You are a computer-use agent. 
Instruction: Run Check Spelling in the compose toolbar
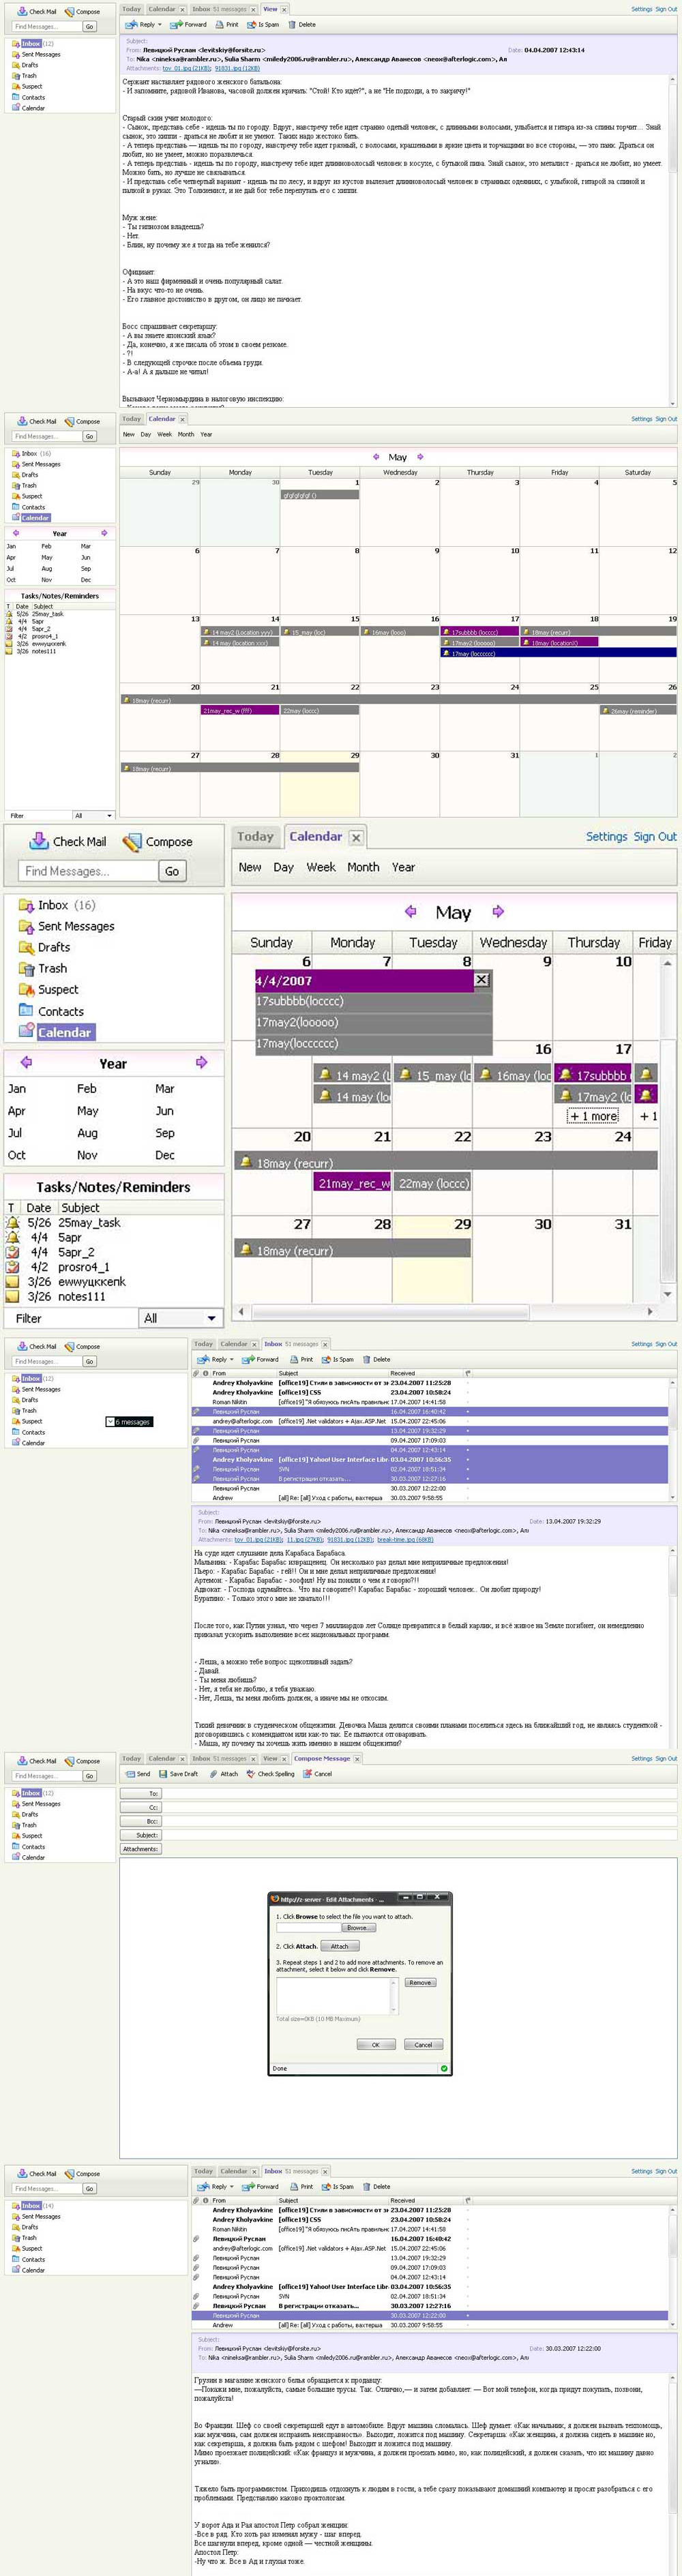271,1773
